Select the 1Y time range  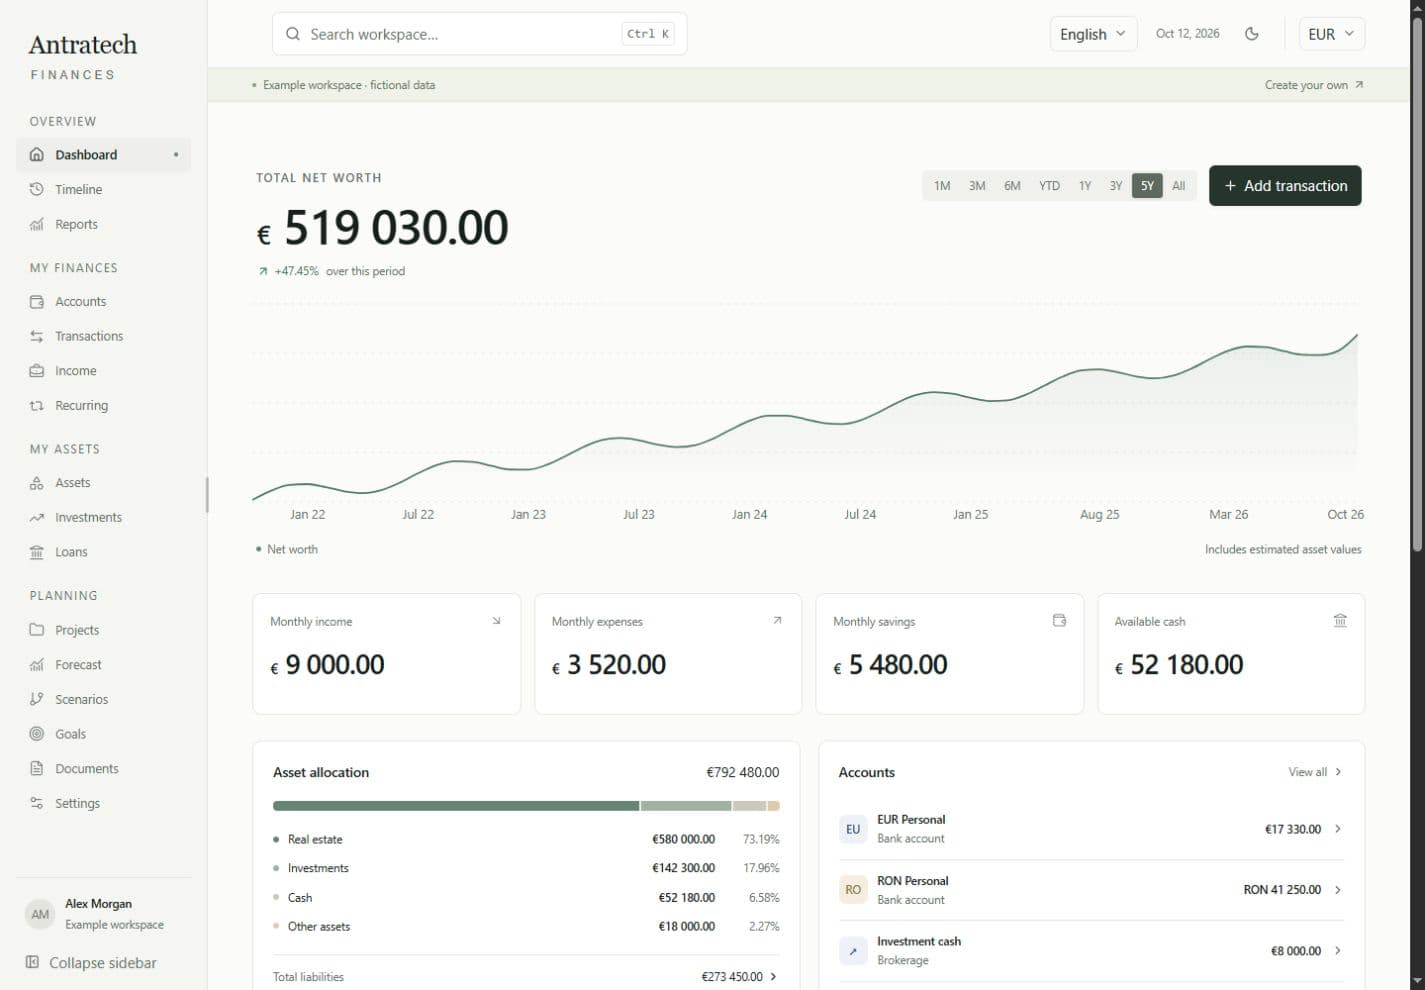coord(1085,186)
